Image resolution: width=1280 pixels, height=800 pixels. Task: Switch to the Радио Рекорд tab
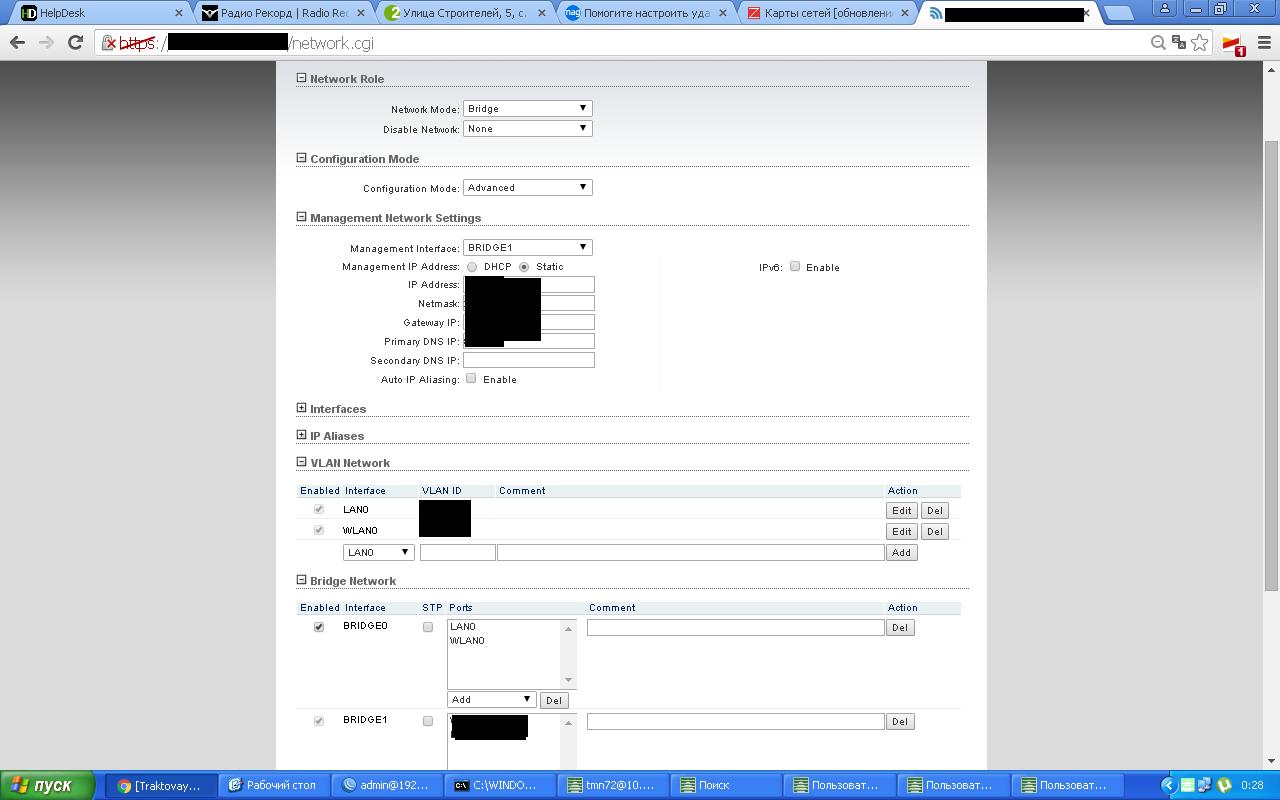point(282,13)
